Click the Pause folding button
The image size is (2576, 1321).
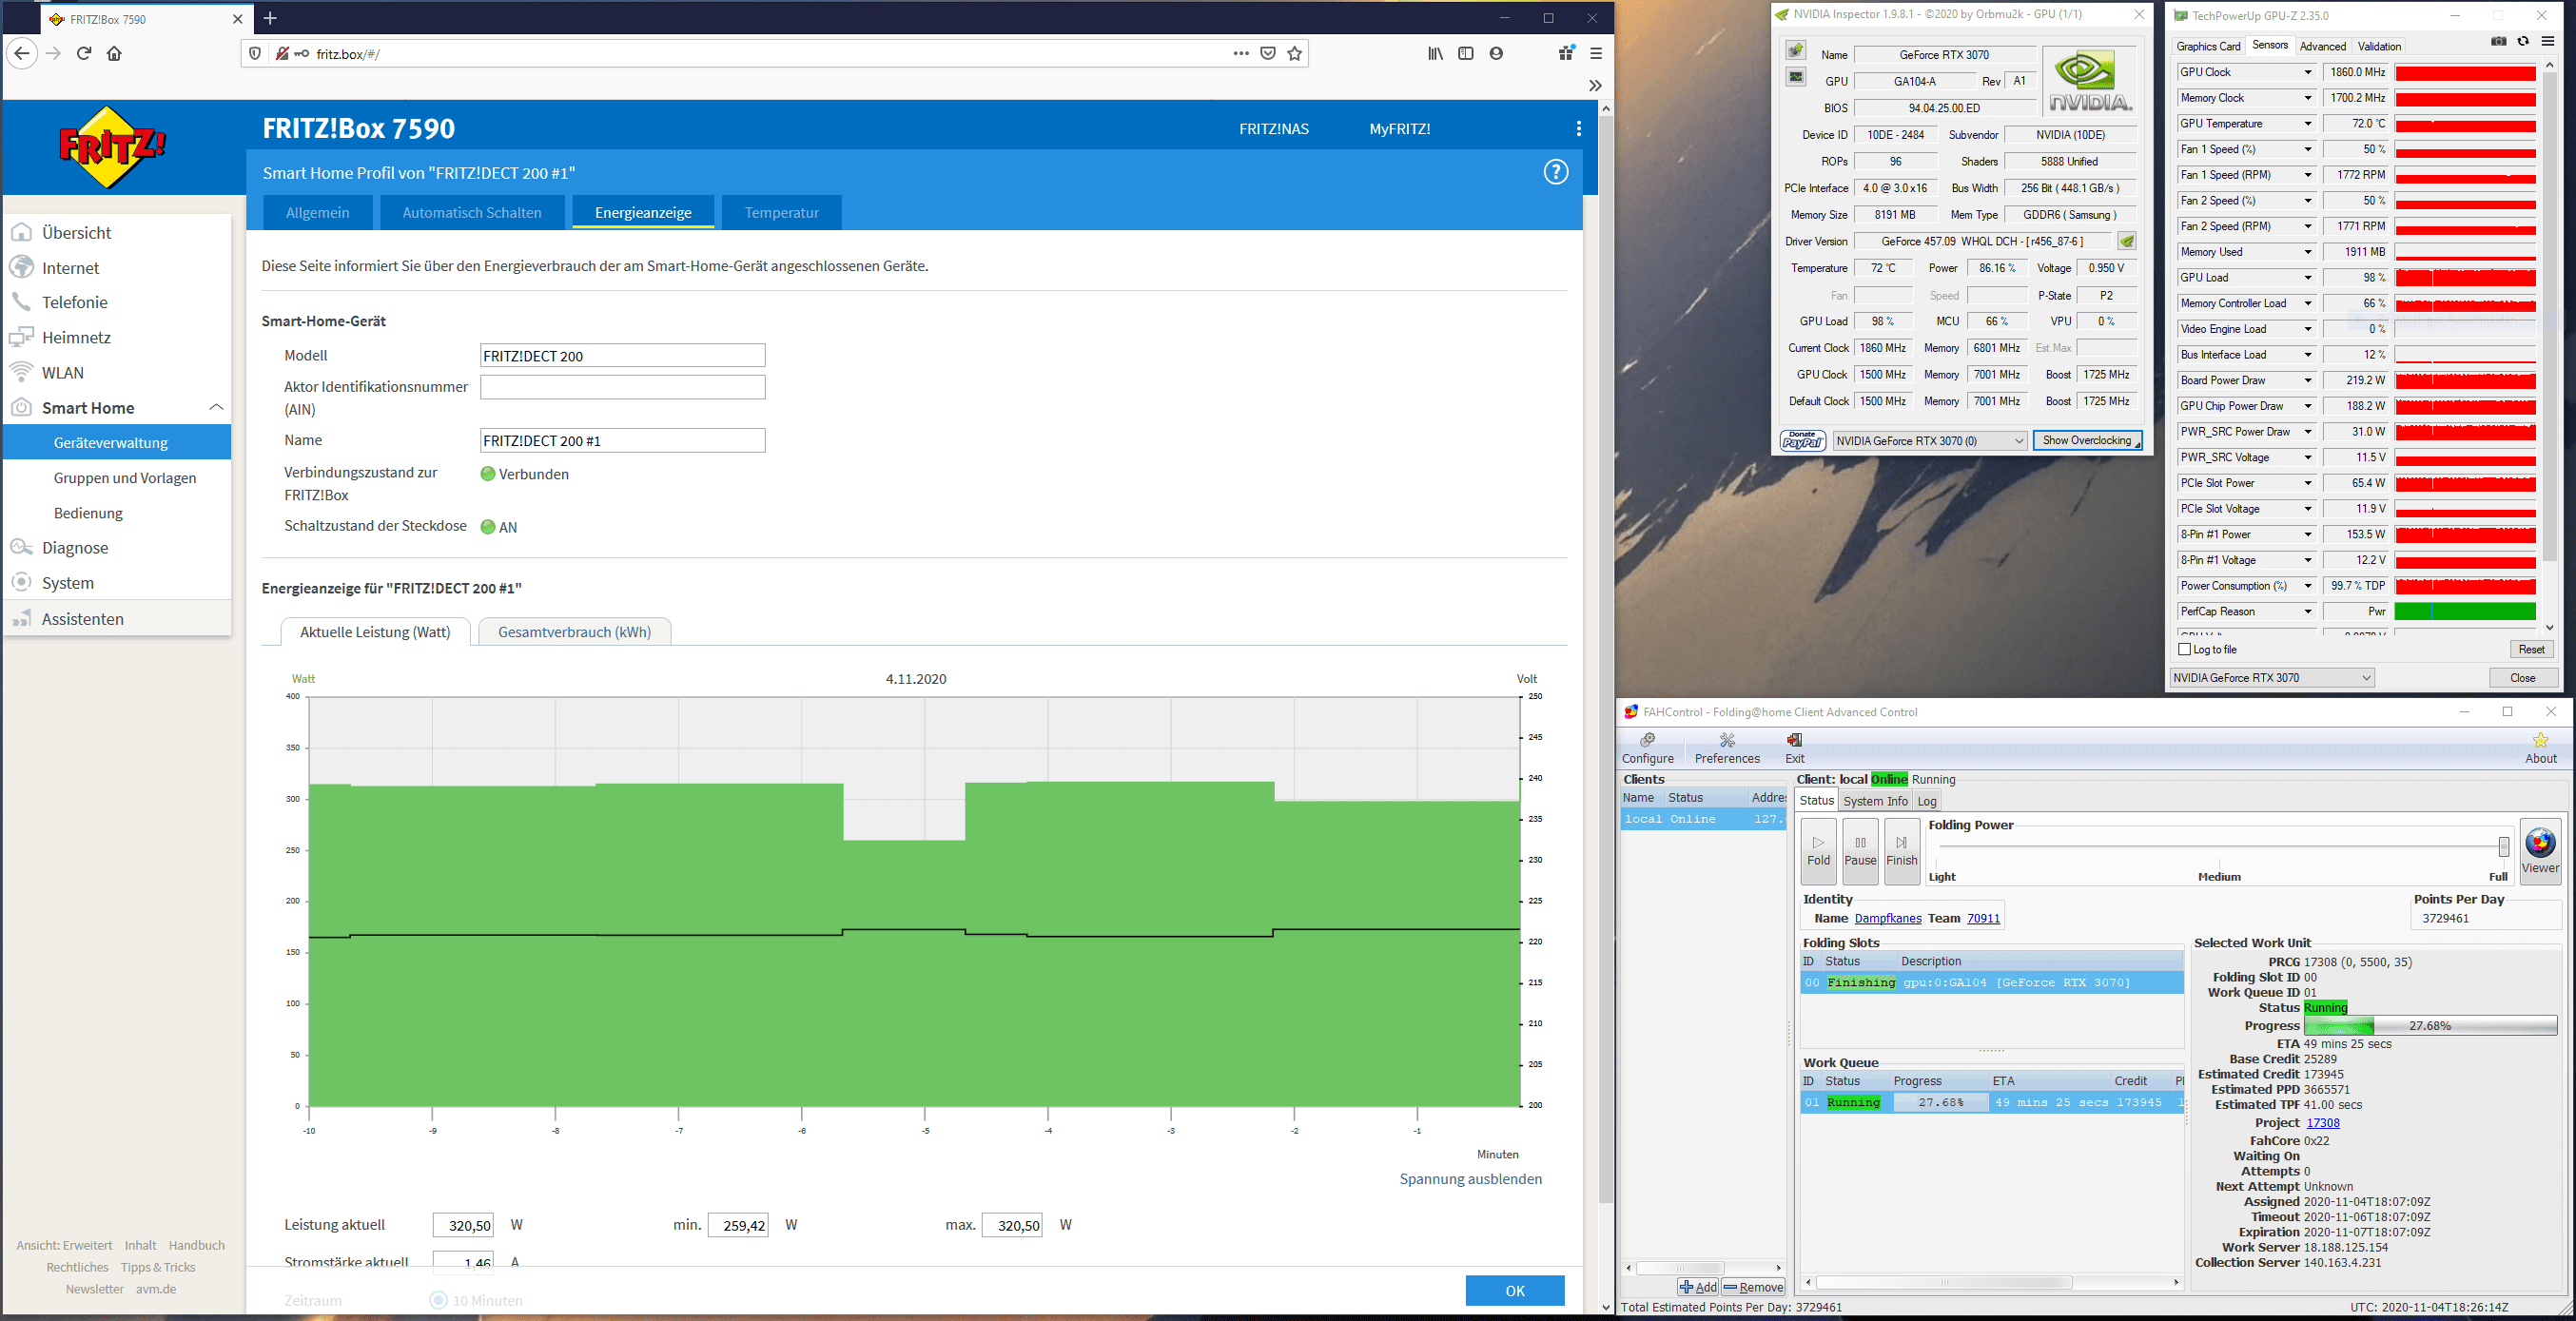[x=1860, y=850]
